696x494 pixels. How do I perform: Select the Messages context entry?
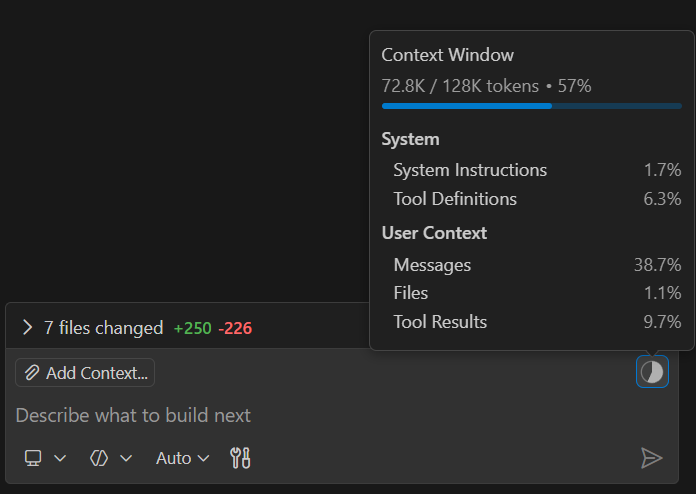coord(432,265)
